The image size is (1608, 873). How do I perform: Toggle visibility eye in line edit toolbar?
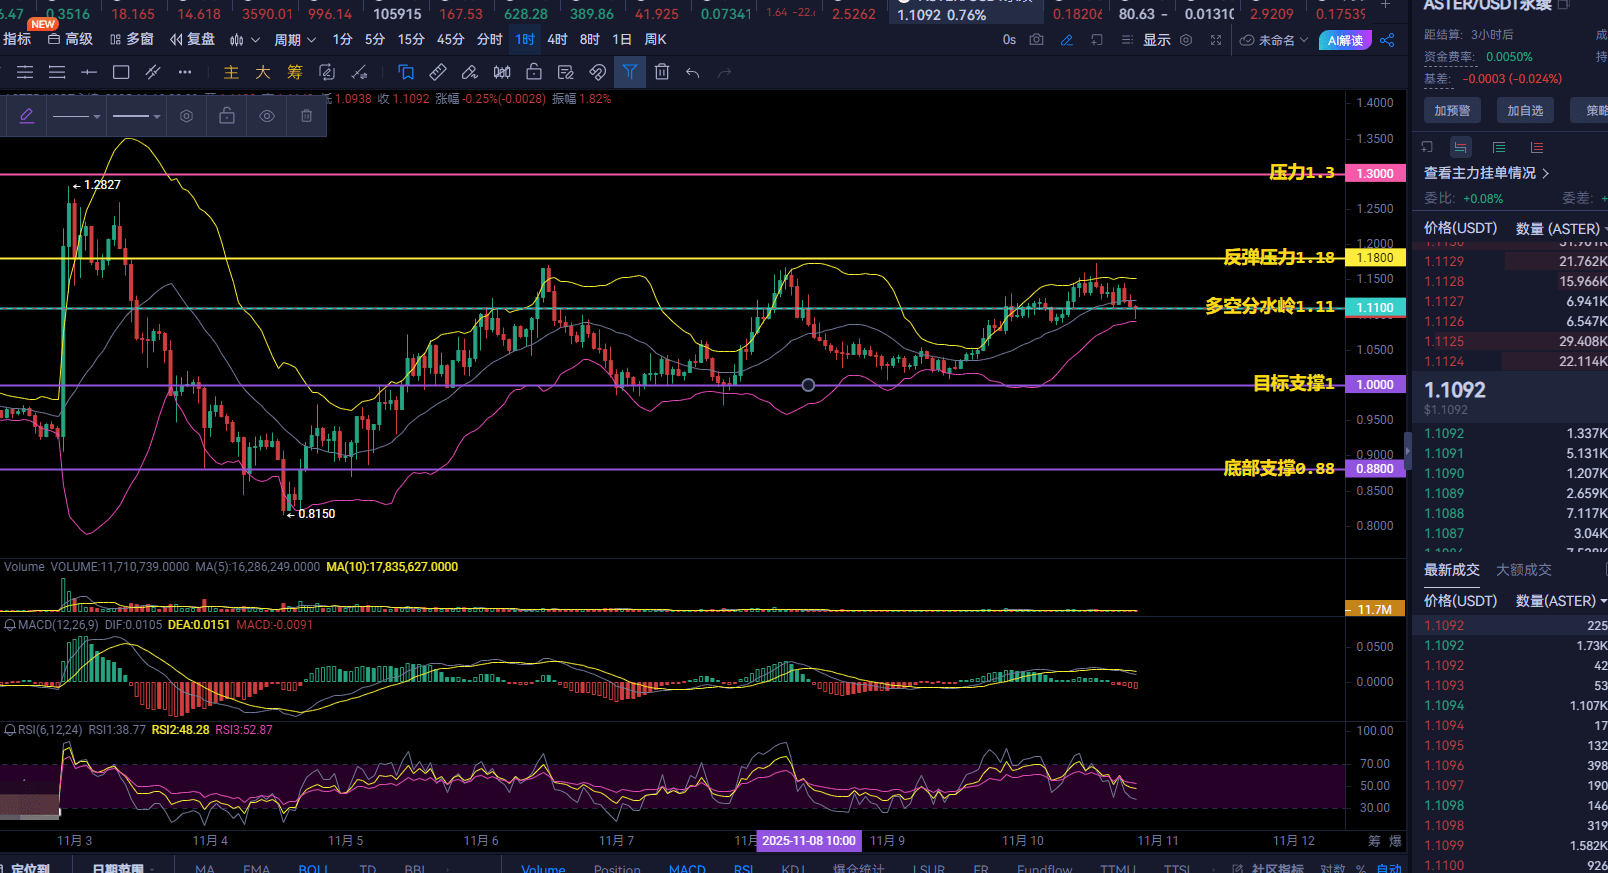click(267, 116)
